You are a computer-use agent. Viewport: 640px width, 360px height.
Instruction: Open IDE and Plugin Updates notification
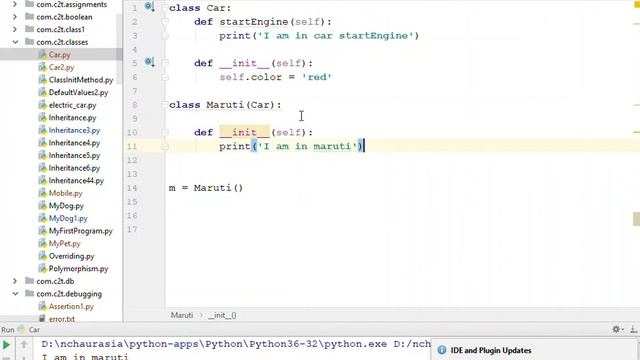tap(491, 350)
